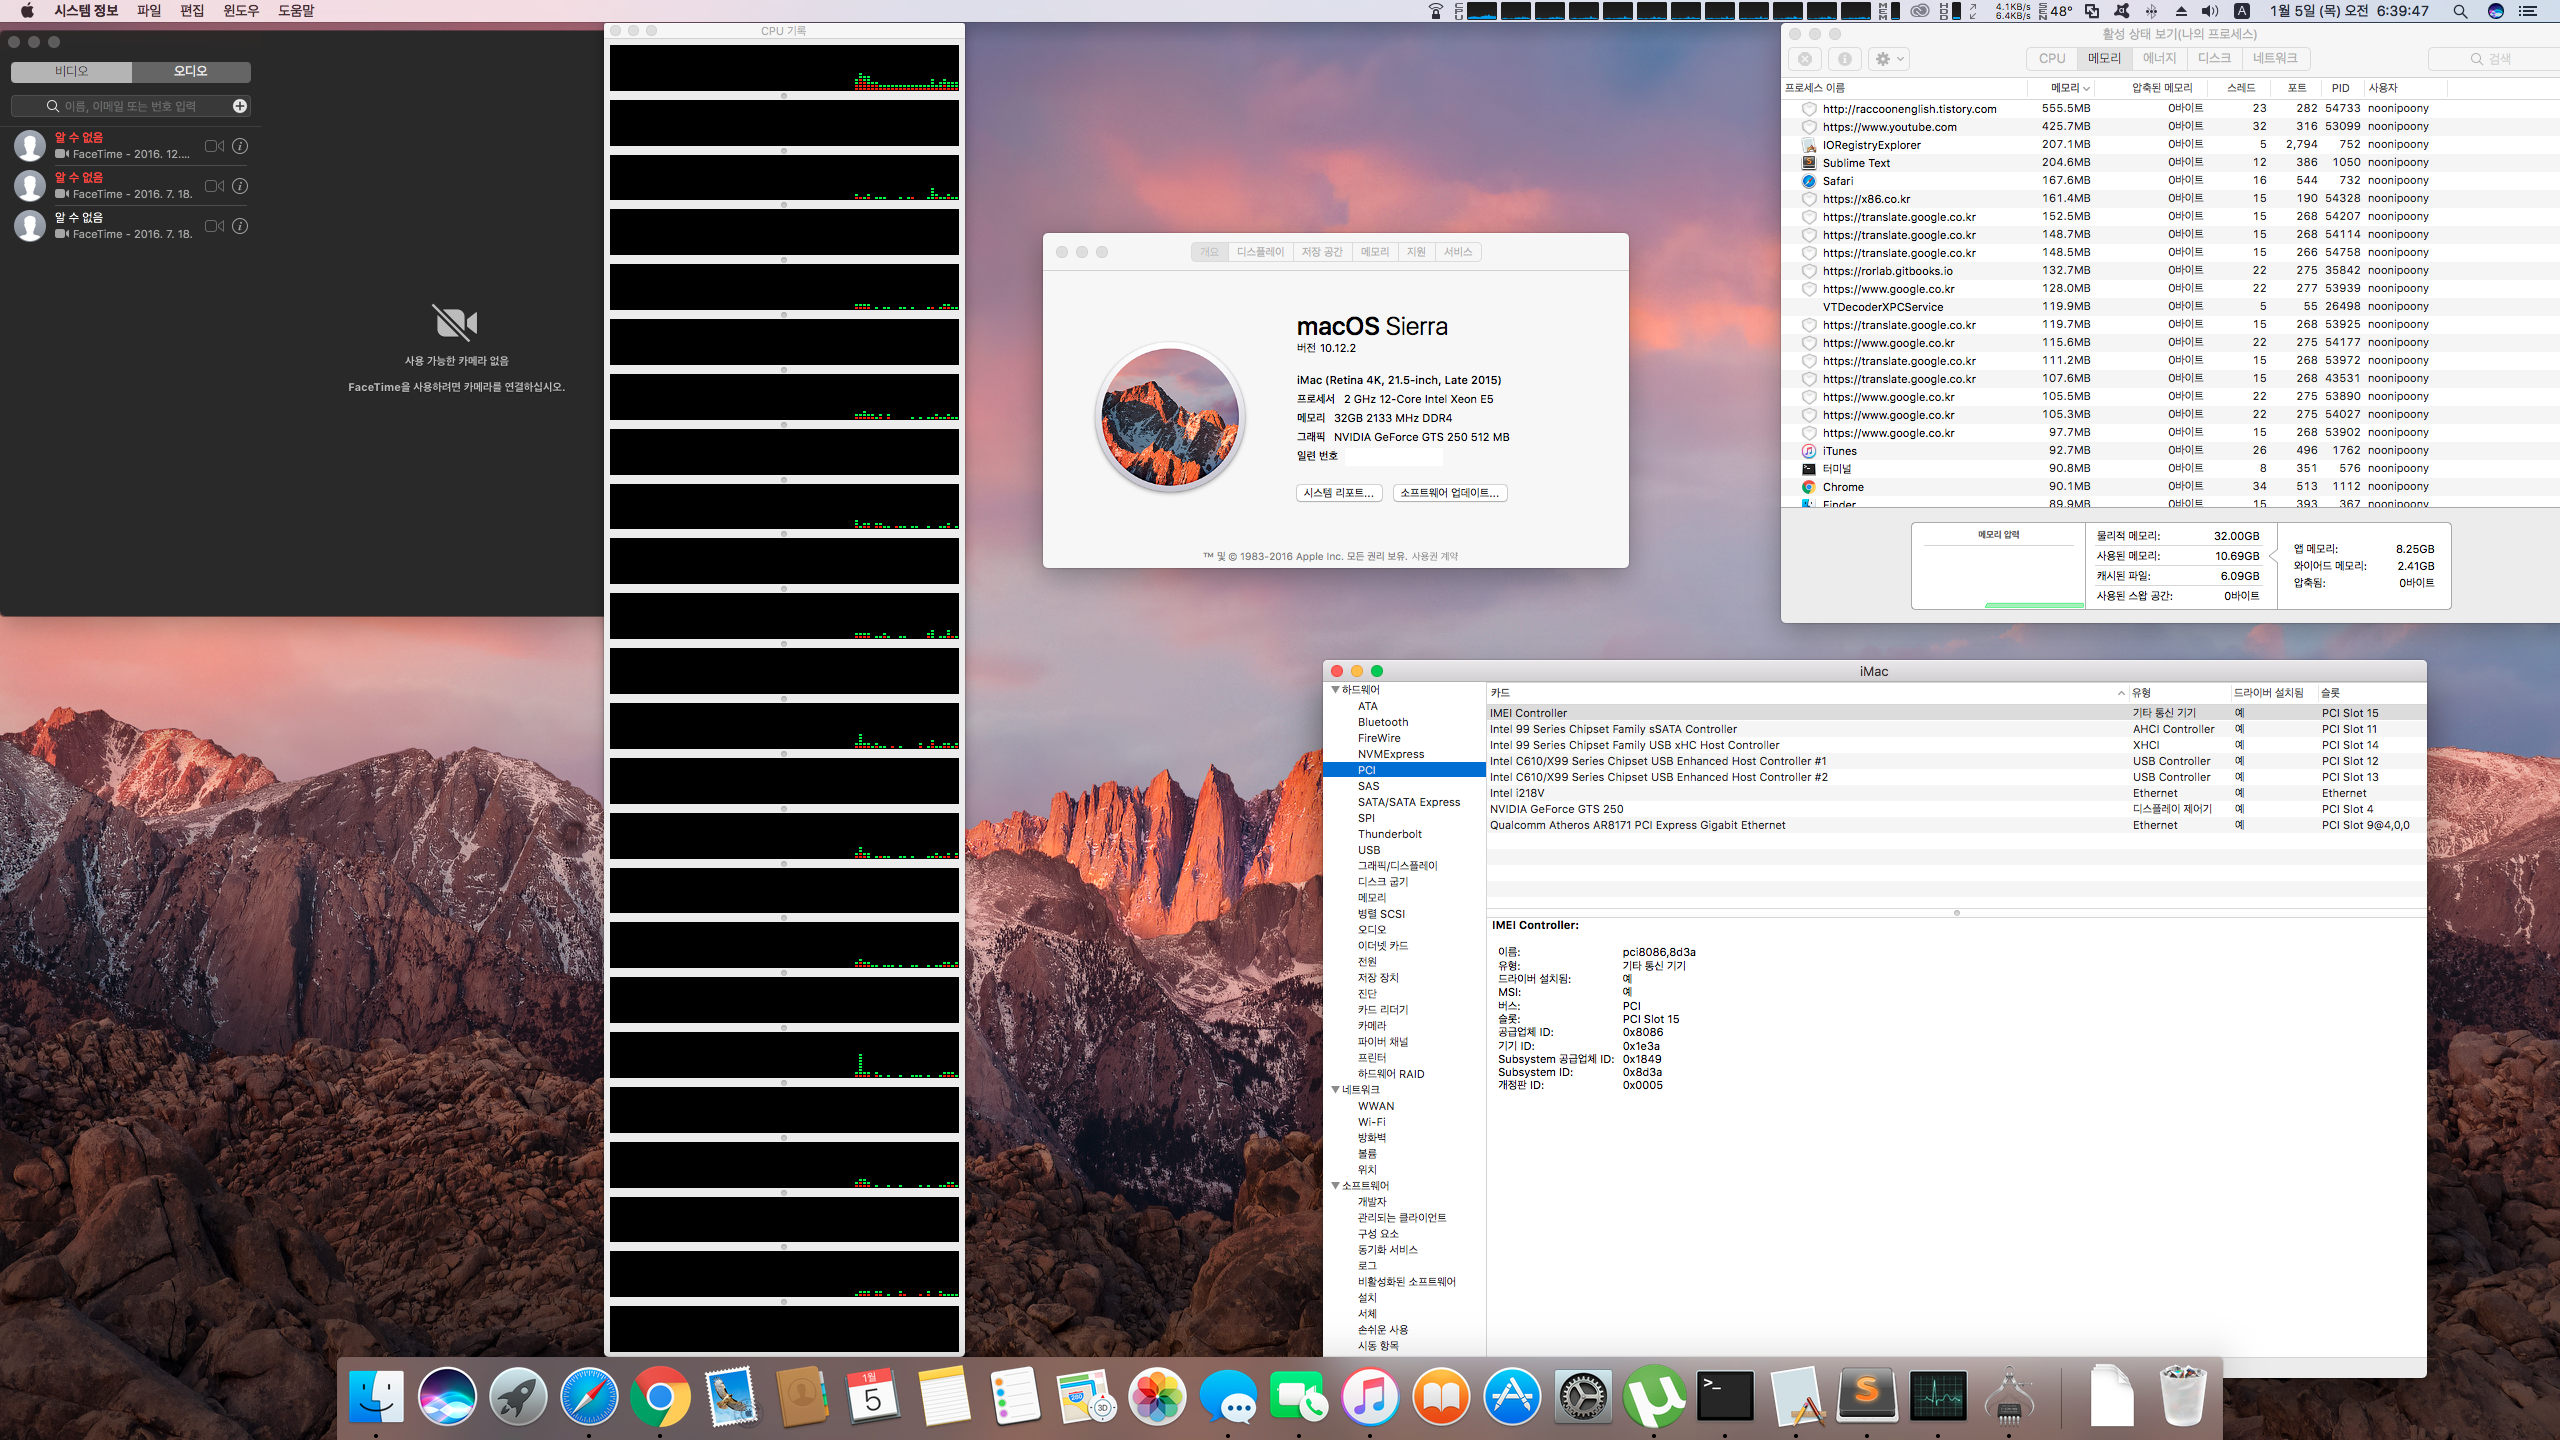Open Trash in the Dock
The width and height of the screenshot is (2560, 1440).
(x=2183, y=1396)
